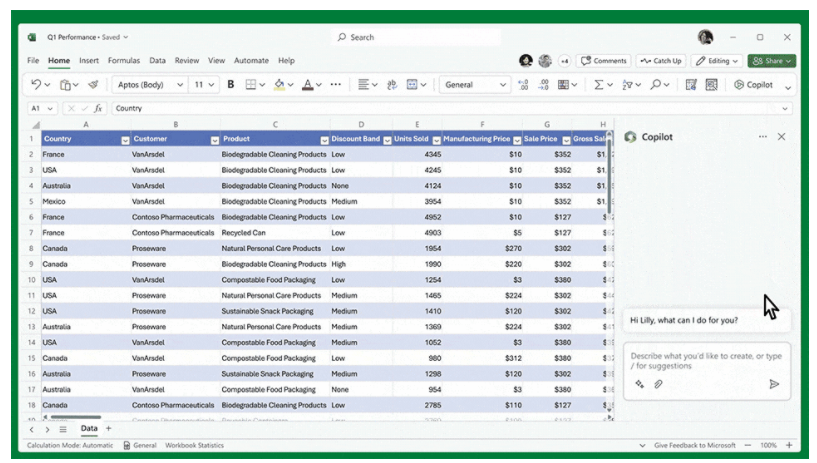Open Copilot pane more options ellipsis
Image resolution: width=817 pixels, height=463 pixels.
tap(763, 136)
